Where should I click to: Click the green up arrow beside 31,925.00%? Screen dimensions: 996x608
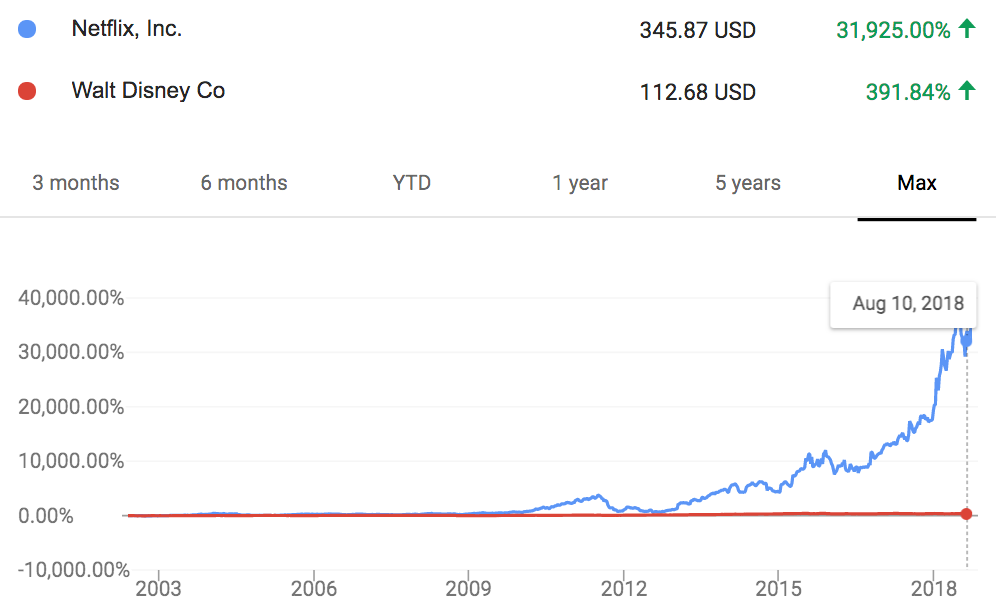click(967, 29)
